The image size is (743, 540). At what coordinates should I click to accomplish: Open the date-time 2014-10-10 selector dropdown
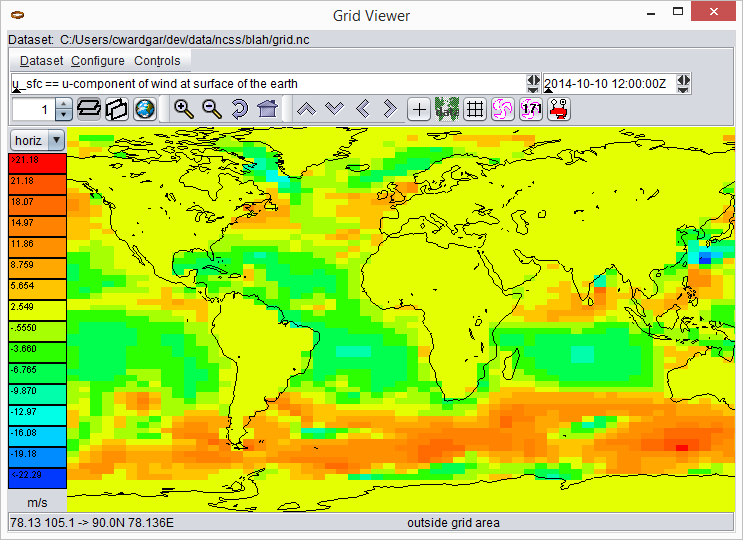click(683, 84)
